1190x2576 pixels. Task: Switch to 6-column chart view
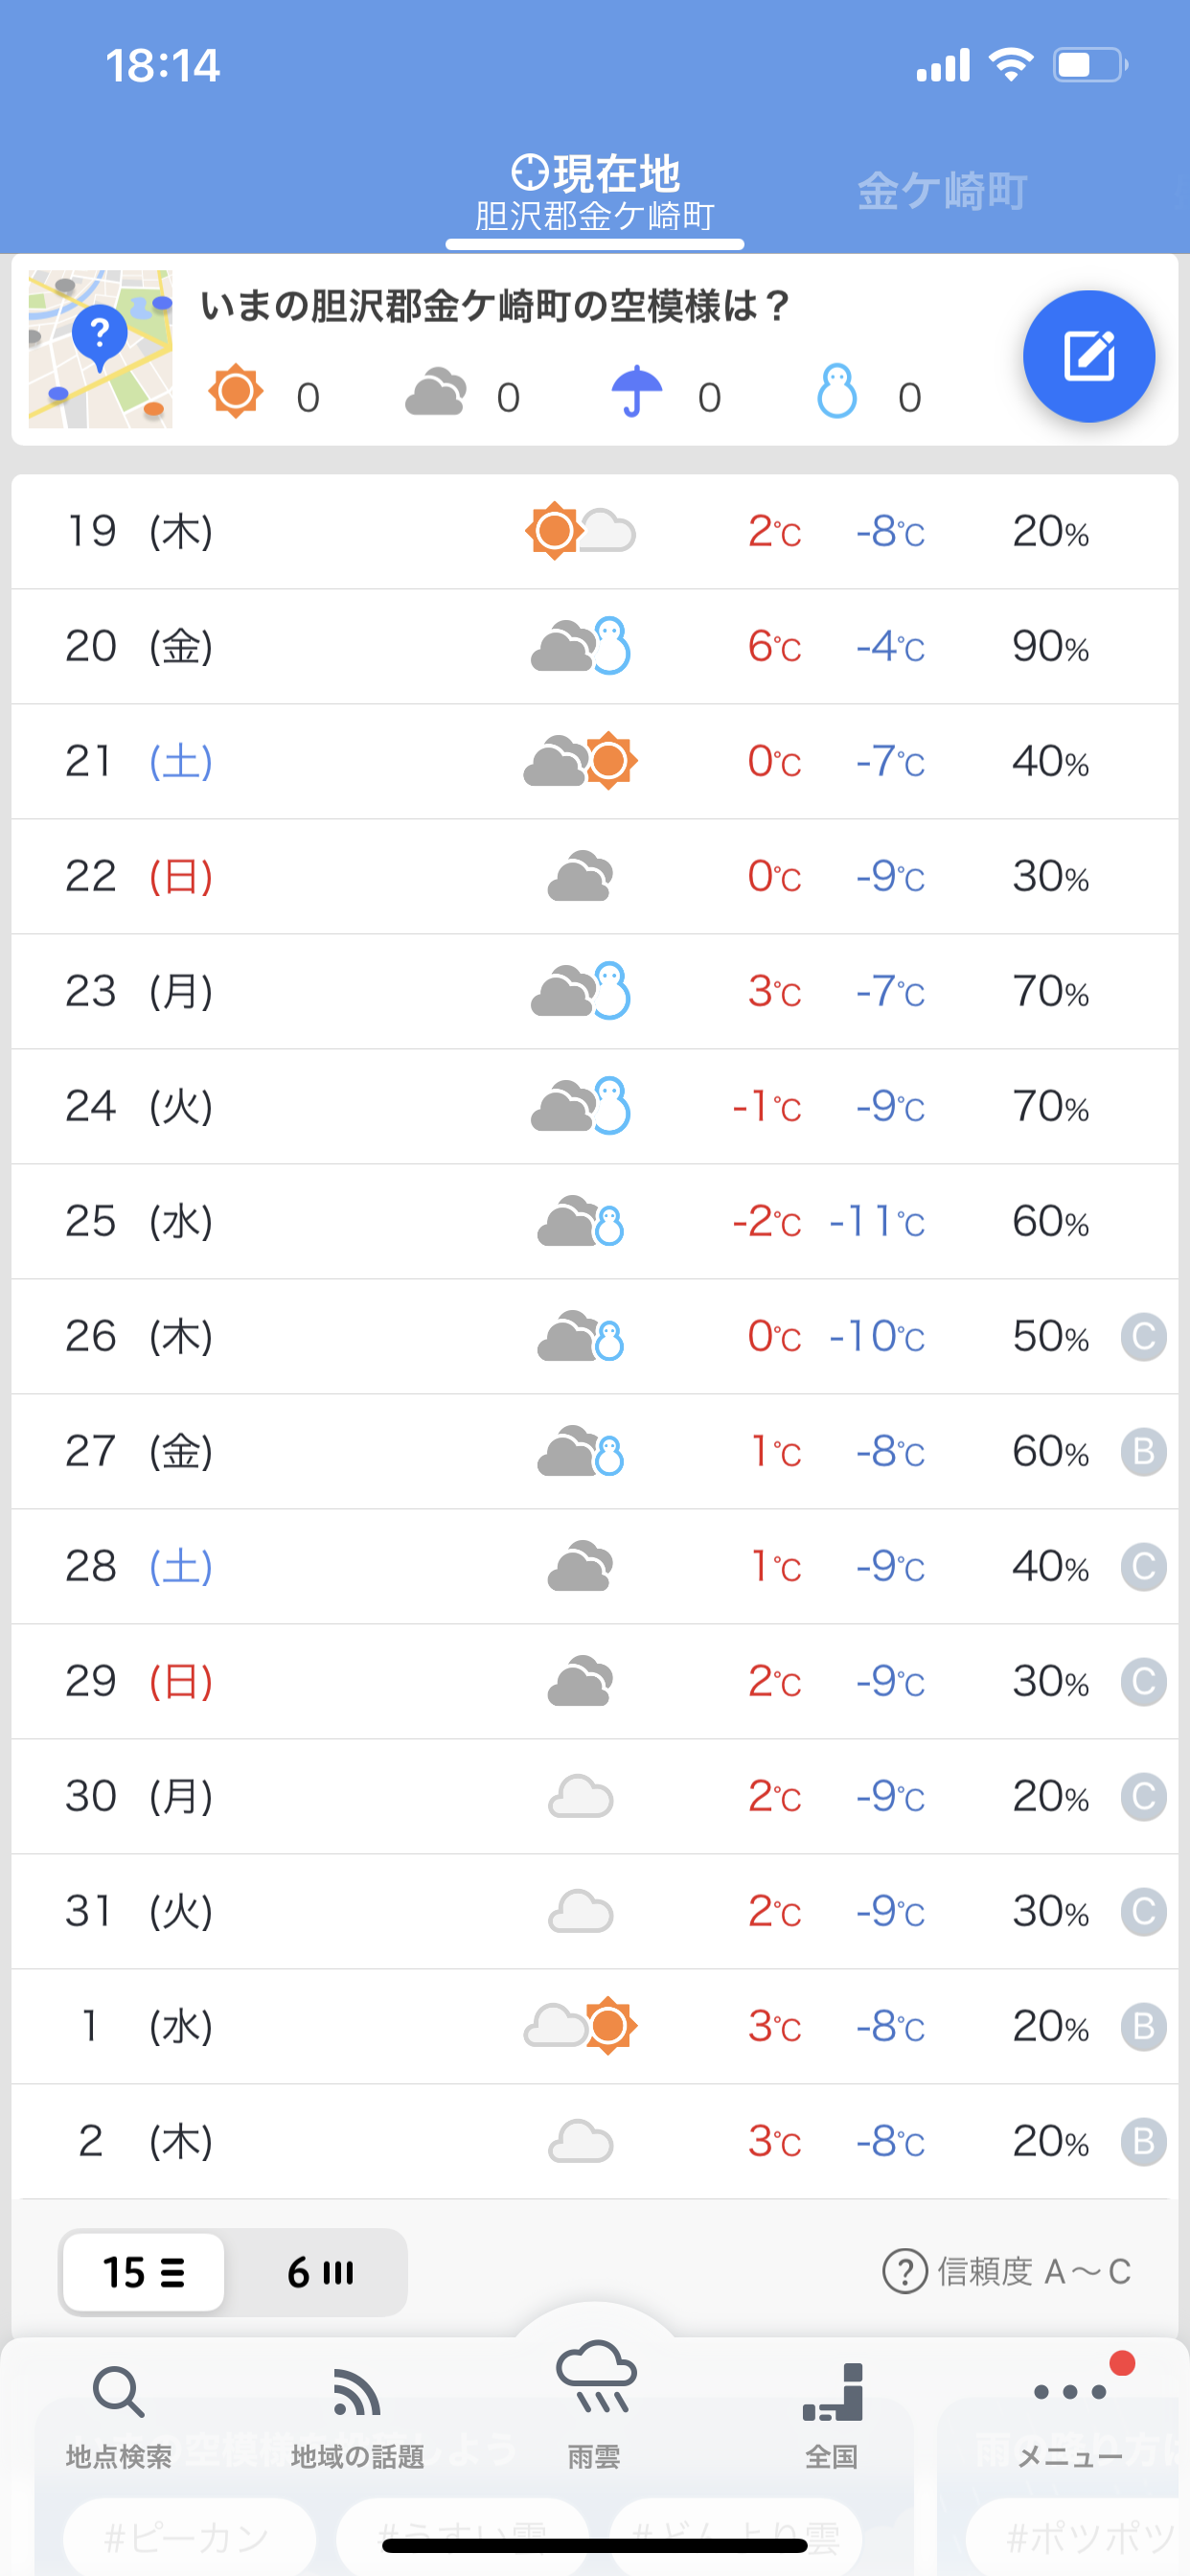point(320,2272)
